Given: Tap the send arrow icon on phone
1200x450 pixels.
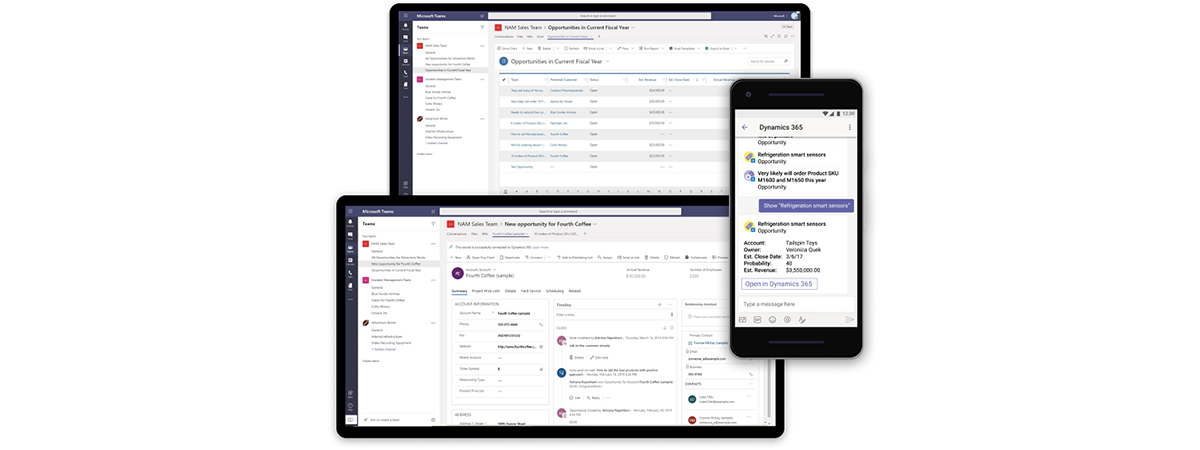Looking at the screenshot, I should click(850, 319).
